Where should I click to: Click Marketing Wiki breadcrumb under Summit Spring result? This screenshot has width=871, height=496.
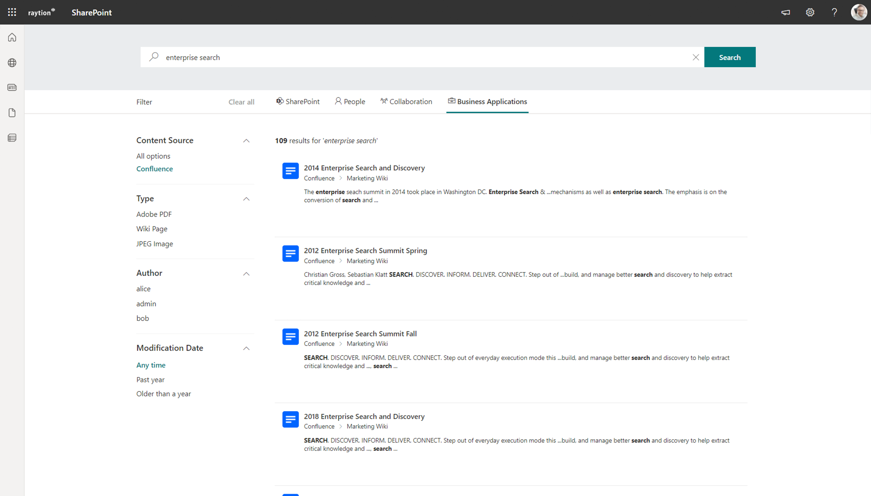coord(367,261)
